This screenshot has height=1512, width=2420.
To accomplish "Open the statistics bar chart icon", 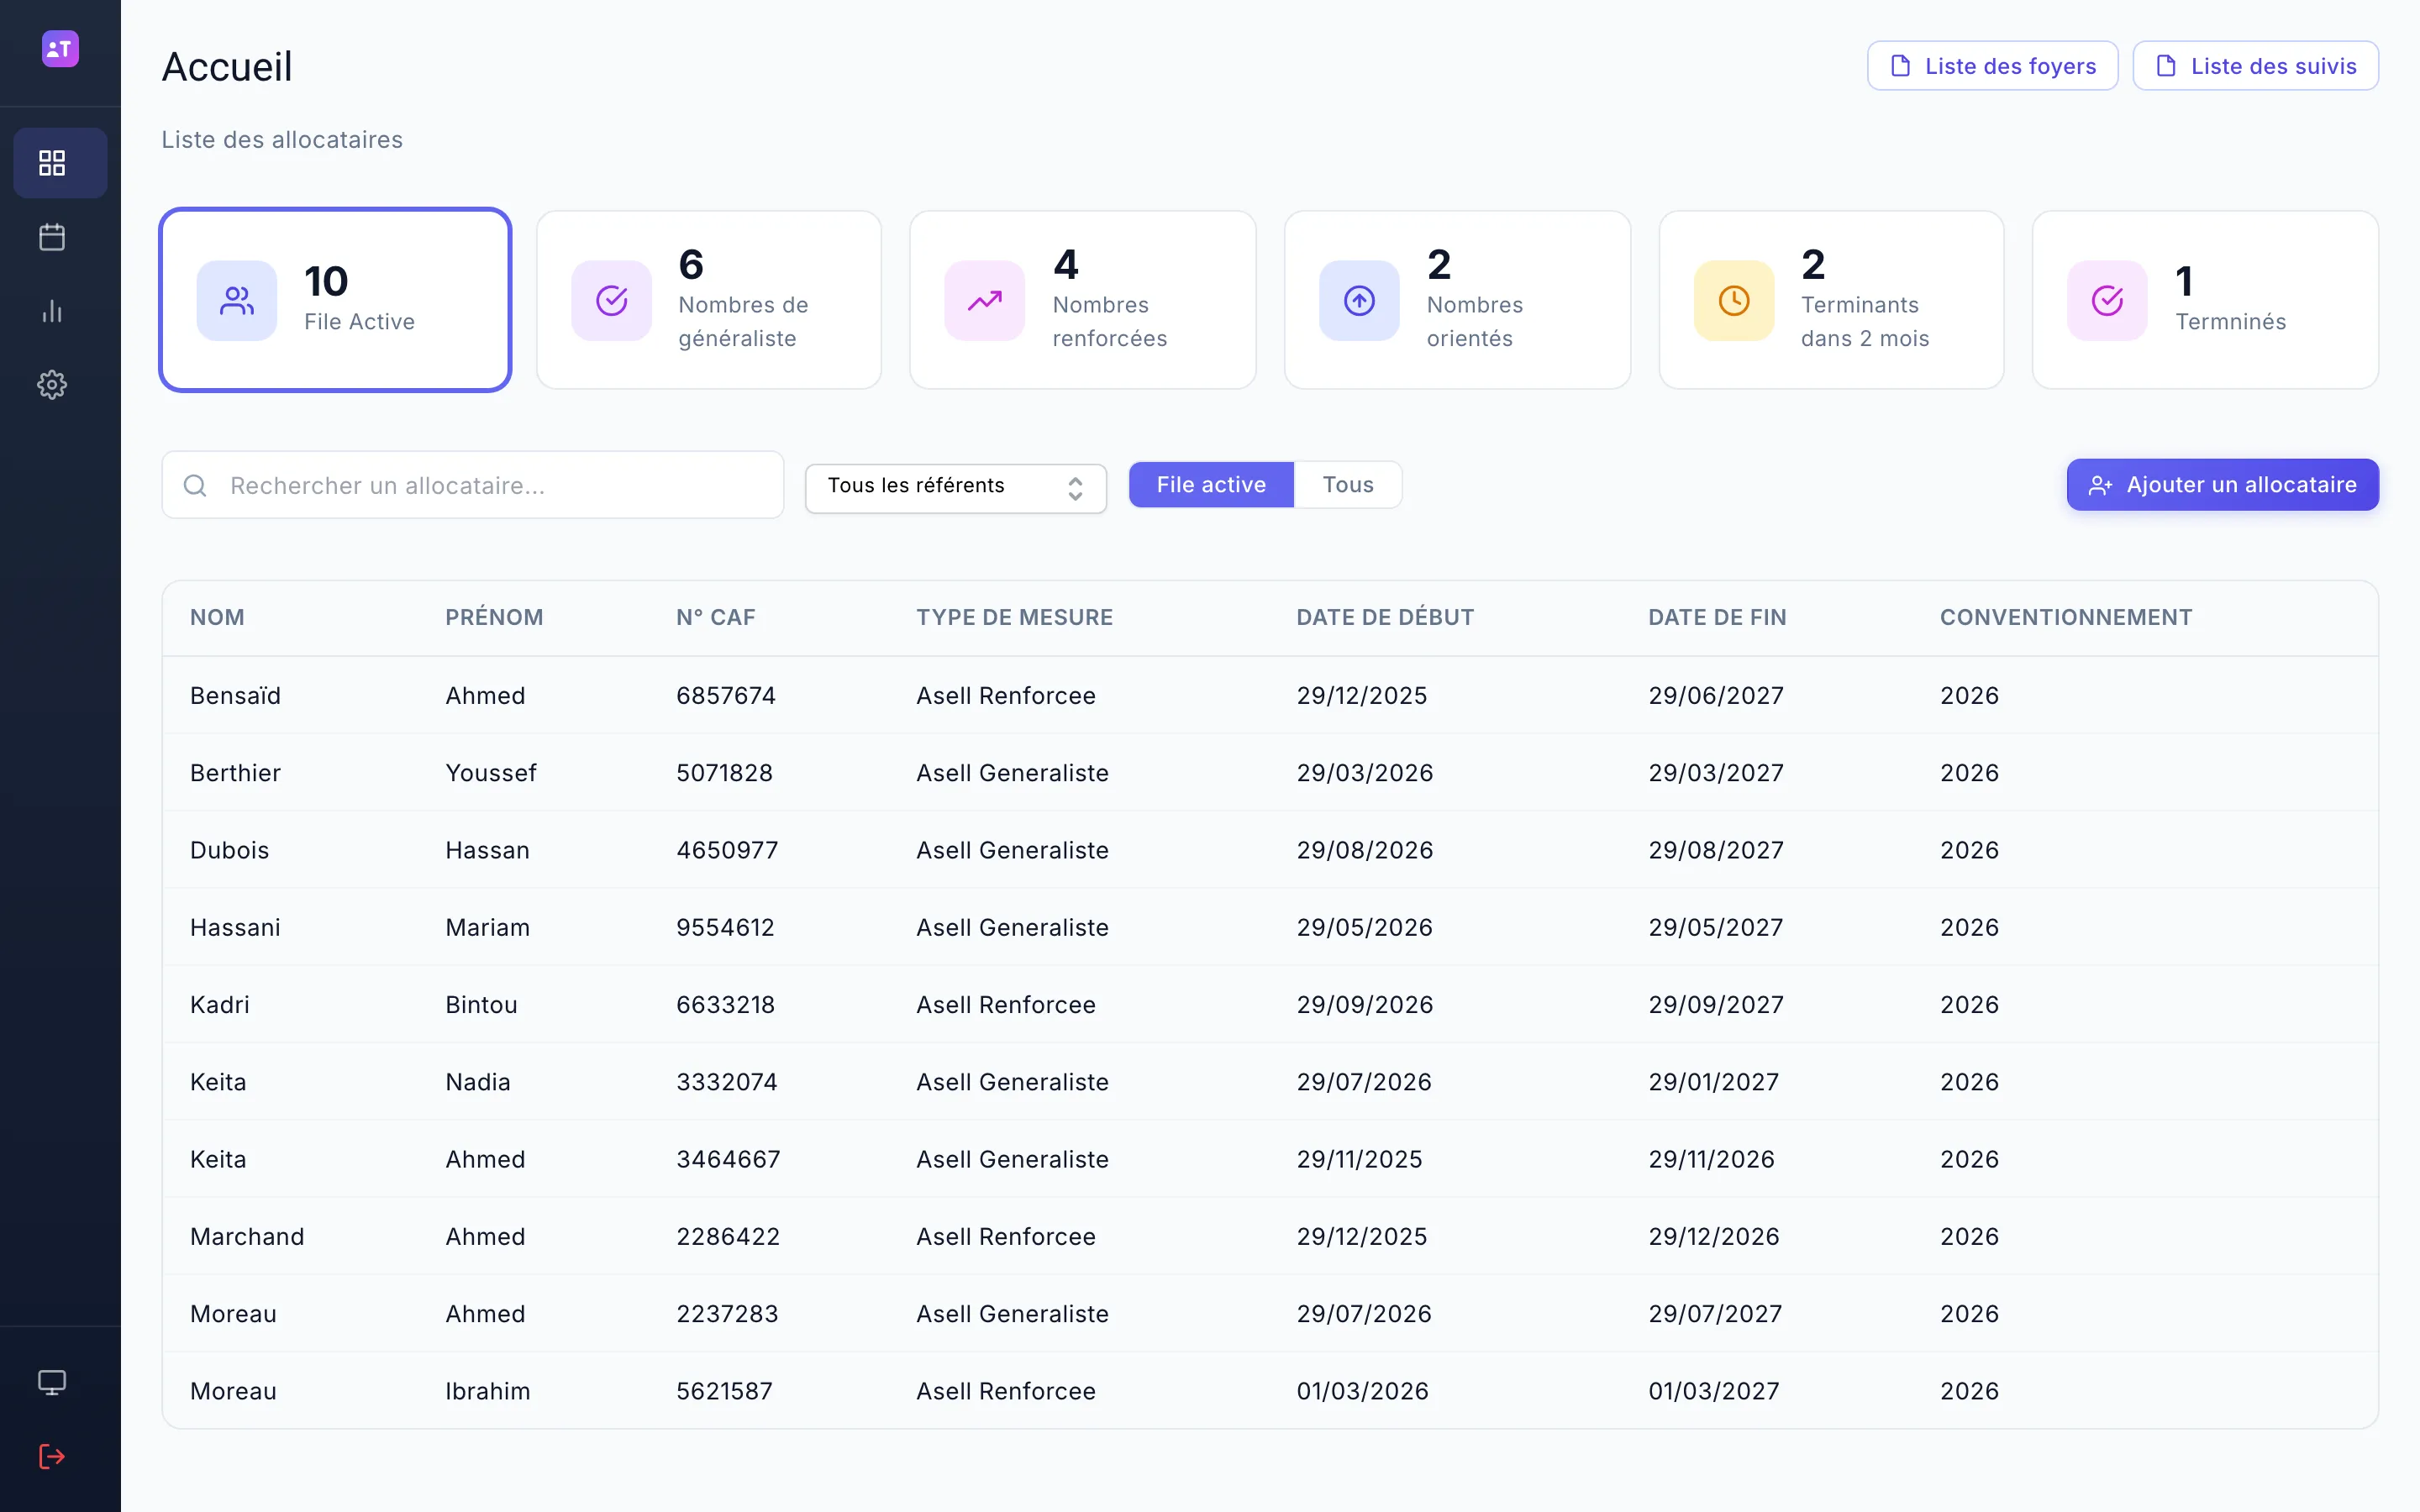I will pos(52,311).
